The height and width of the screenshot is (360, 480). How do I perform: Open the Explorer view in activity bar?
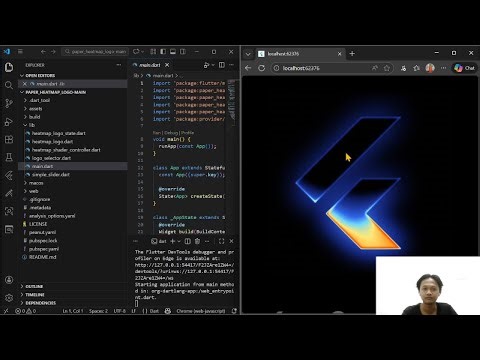click(x=9, y=67)
